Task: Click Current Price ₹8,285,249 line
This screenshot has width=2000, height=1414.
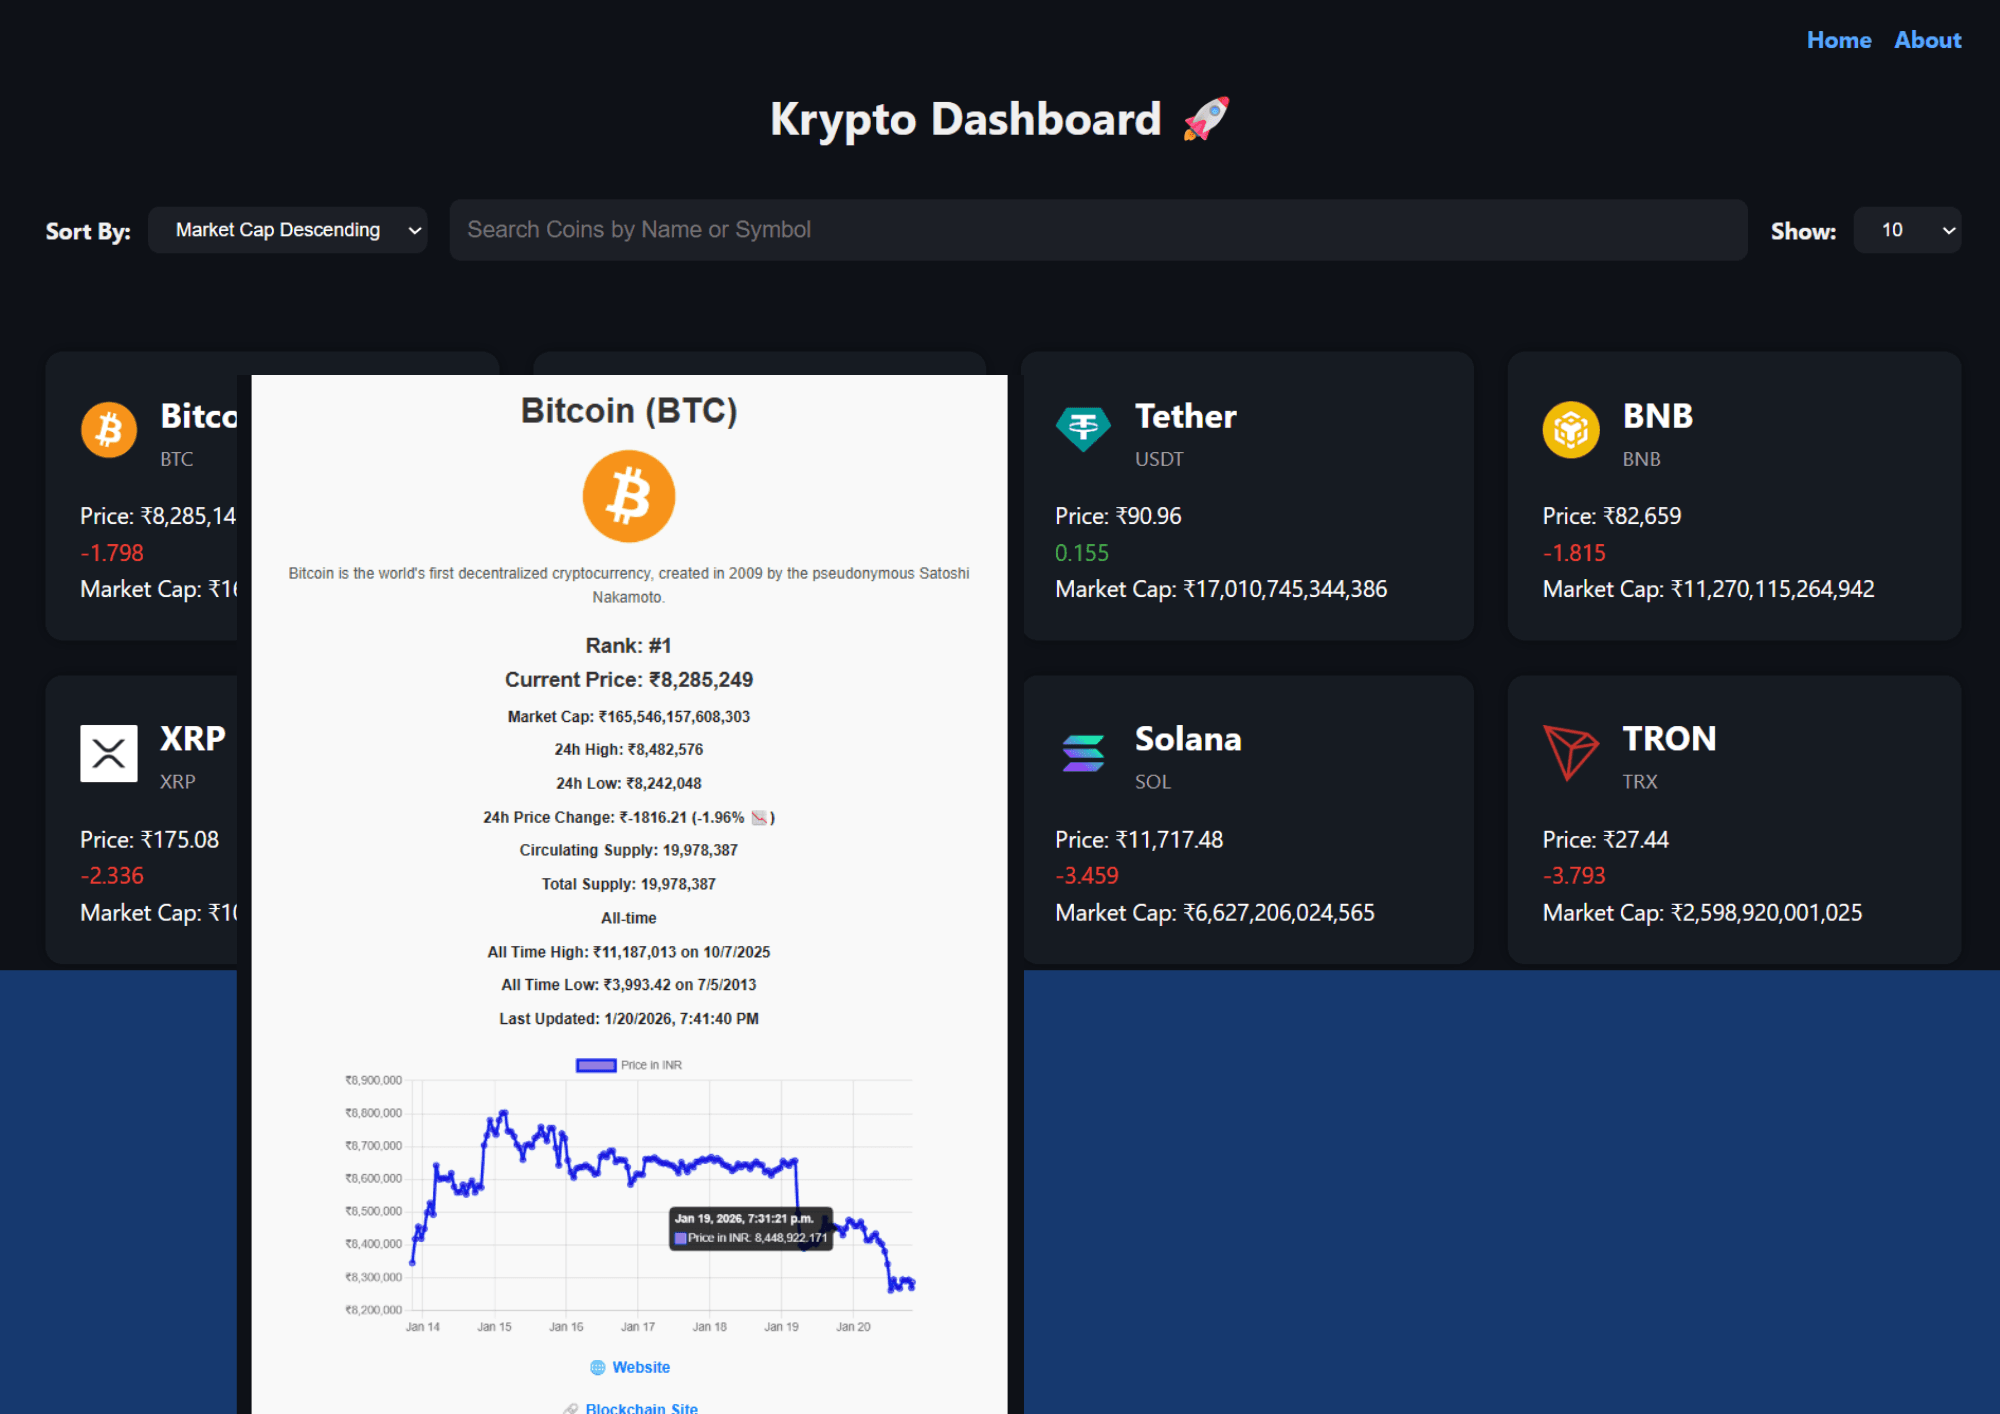Action: (629, 680)
